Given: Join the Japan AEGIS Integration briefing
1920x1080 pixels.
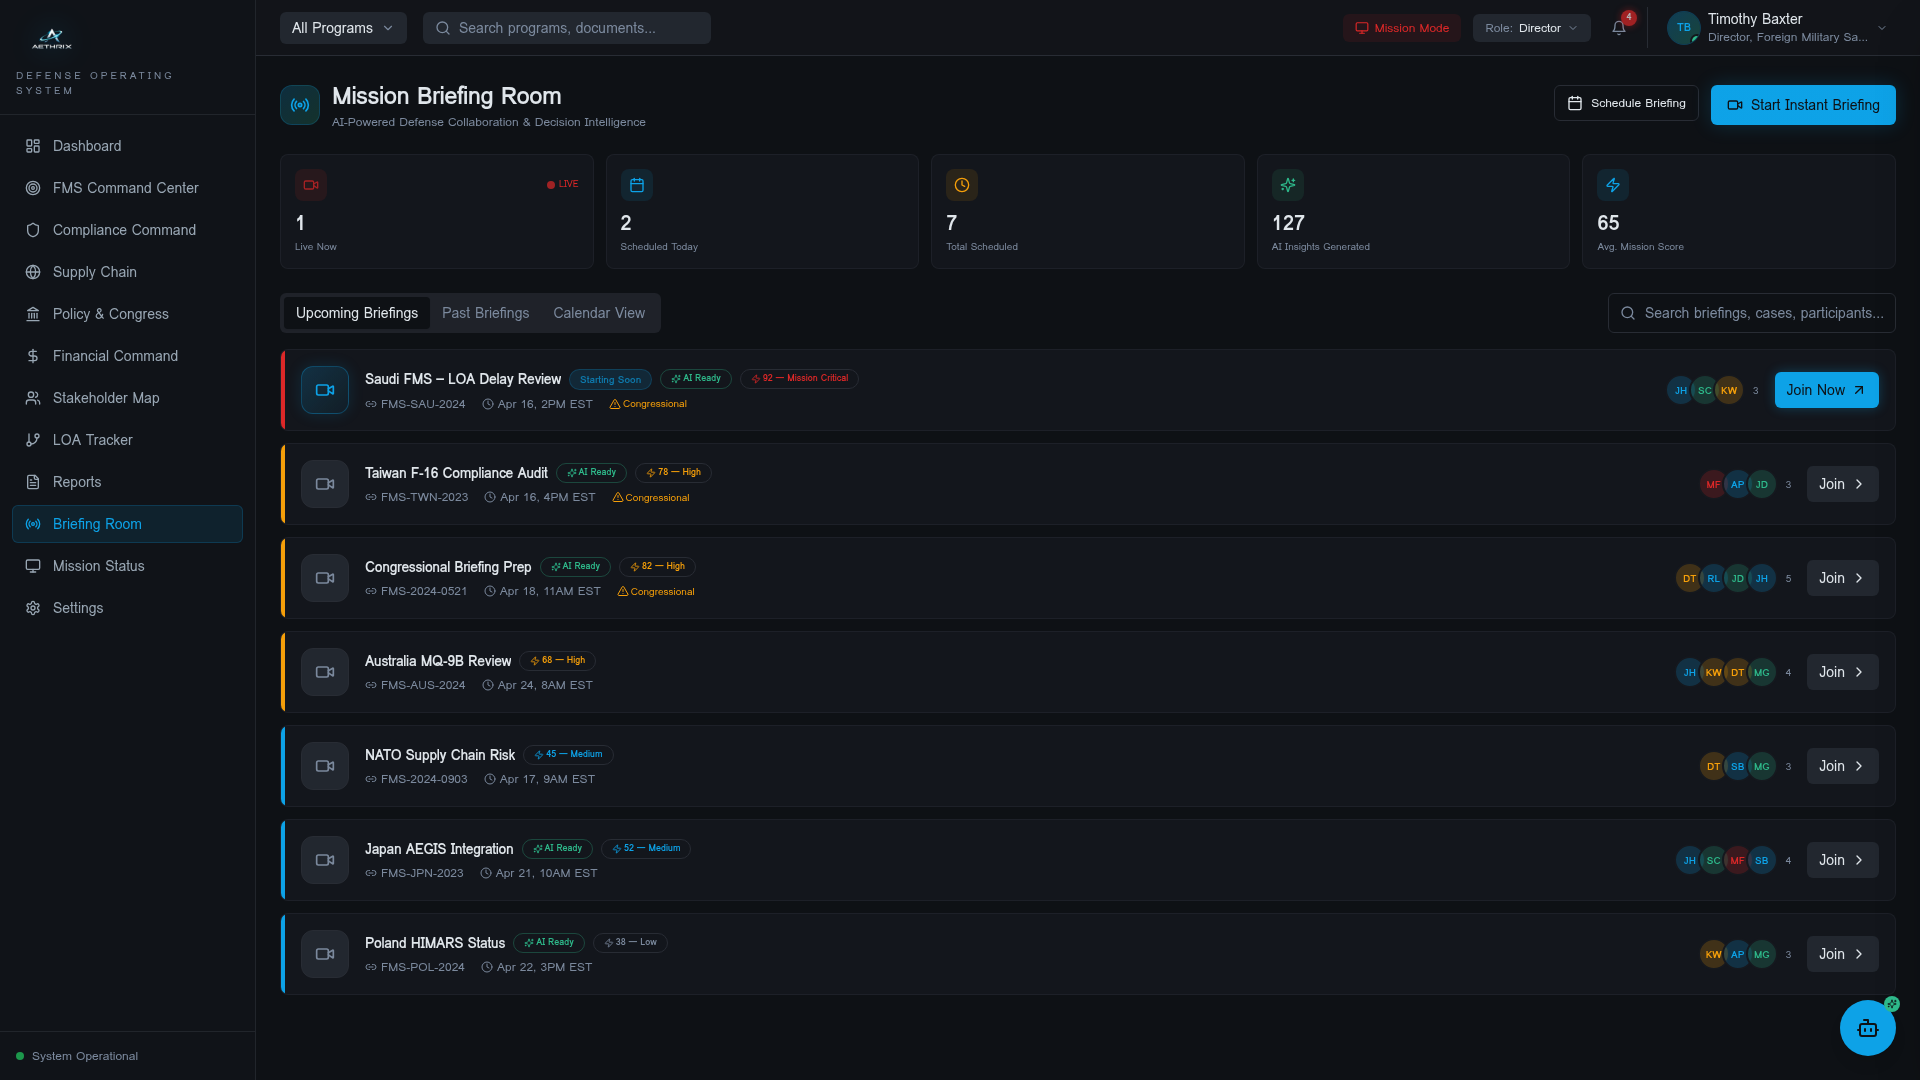Looking at the screenshot, I should (1842, 860).
